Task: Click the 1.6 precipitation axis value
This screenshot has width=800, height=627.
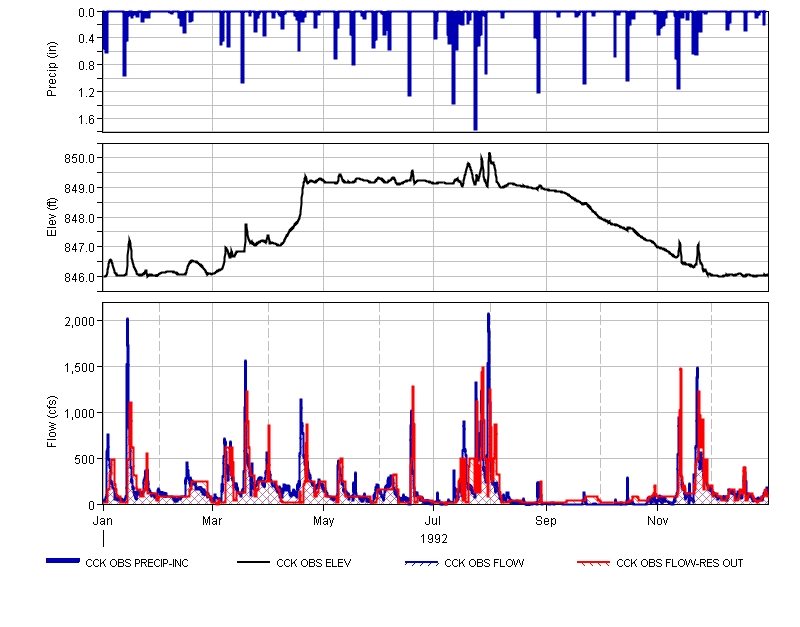Action: pos(87,119)
